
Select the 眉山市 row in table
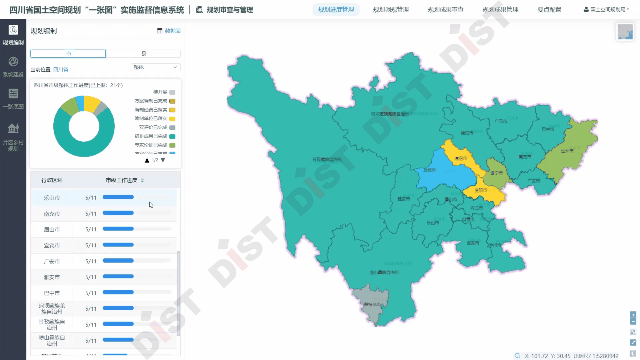point(104,229)
